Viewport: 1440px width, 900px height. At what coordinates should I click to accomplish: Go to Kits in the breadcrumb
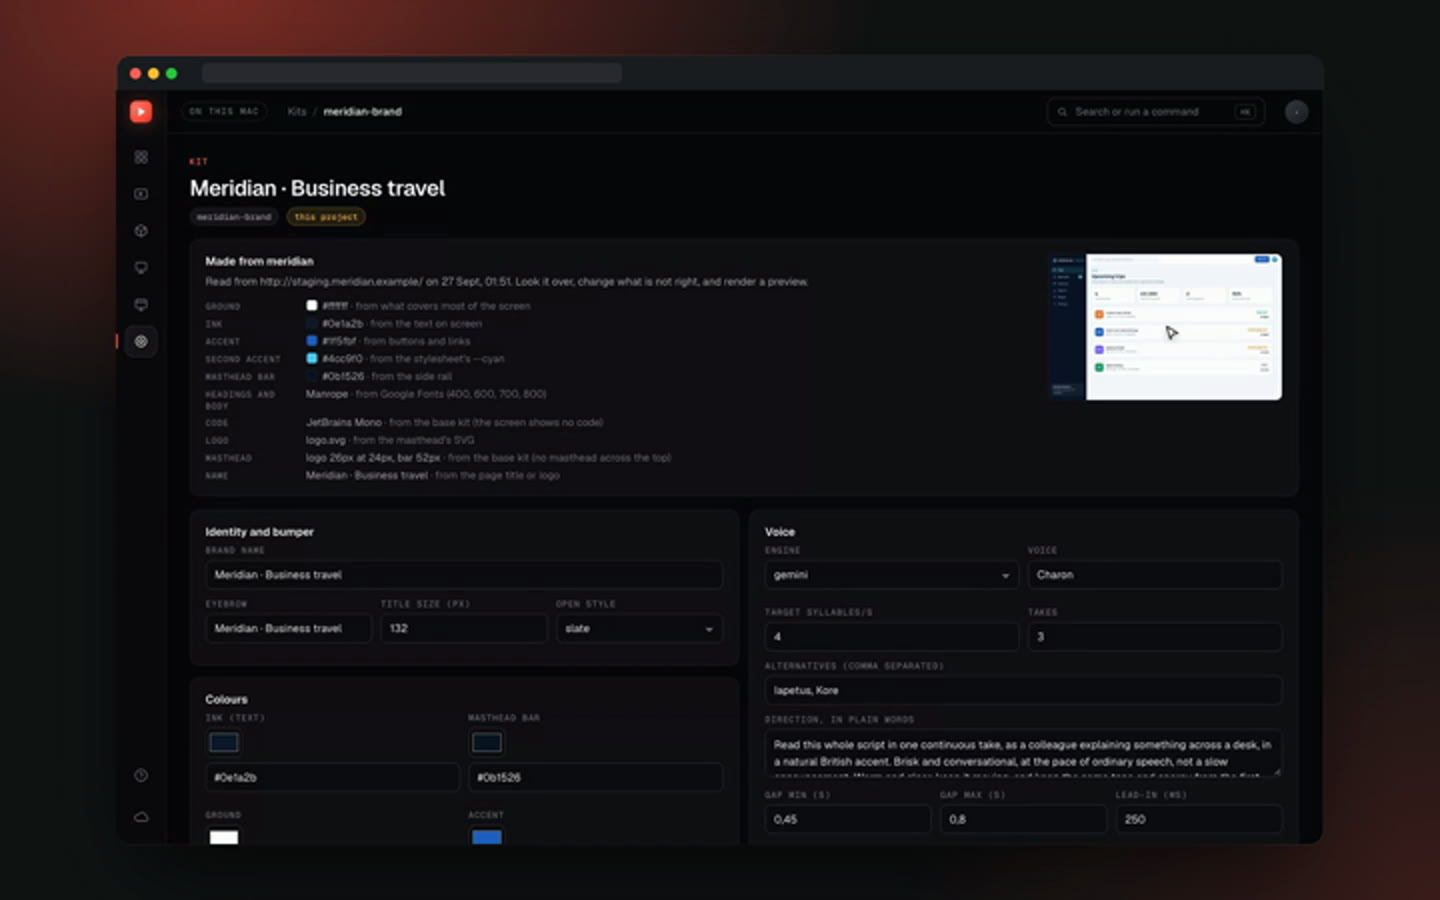point(297,112)
